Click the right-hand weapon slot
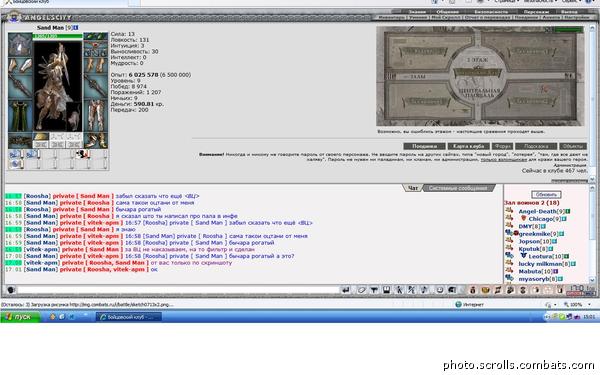The height and width of the screenshot is (375, 600). pyautogui.click(x=96, y=86)
